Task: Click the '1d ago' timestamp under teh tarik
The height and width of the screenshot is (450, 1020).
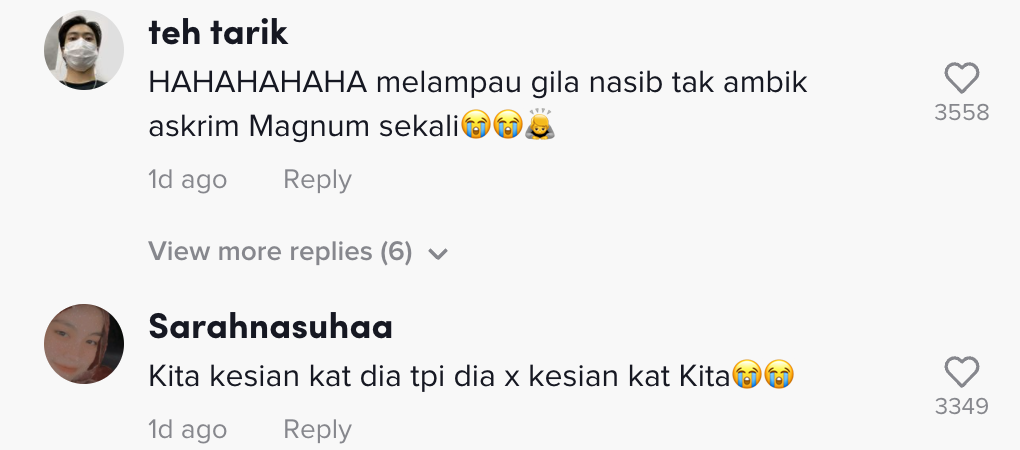Action: [187, 180]
